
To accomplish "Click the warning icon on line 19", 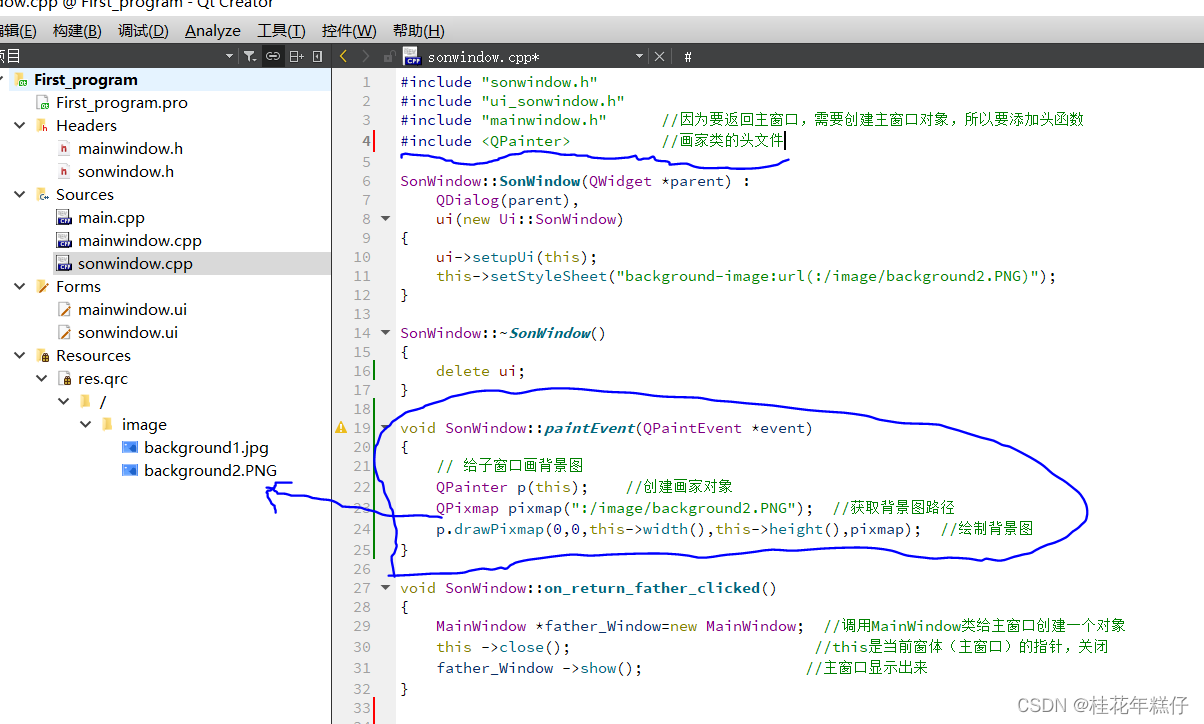I will (x=341, y=428).
